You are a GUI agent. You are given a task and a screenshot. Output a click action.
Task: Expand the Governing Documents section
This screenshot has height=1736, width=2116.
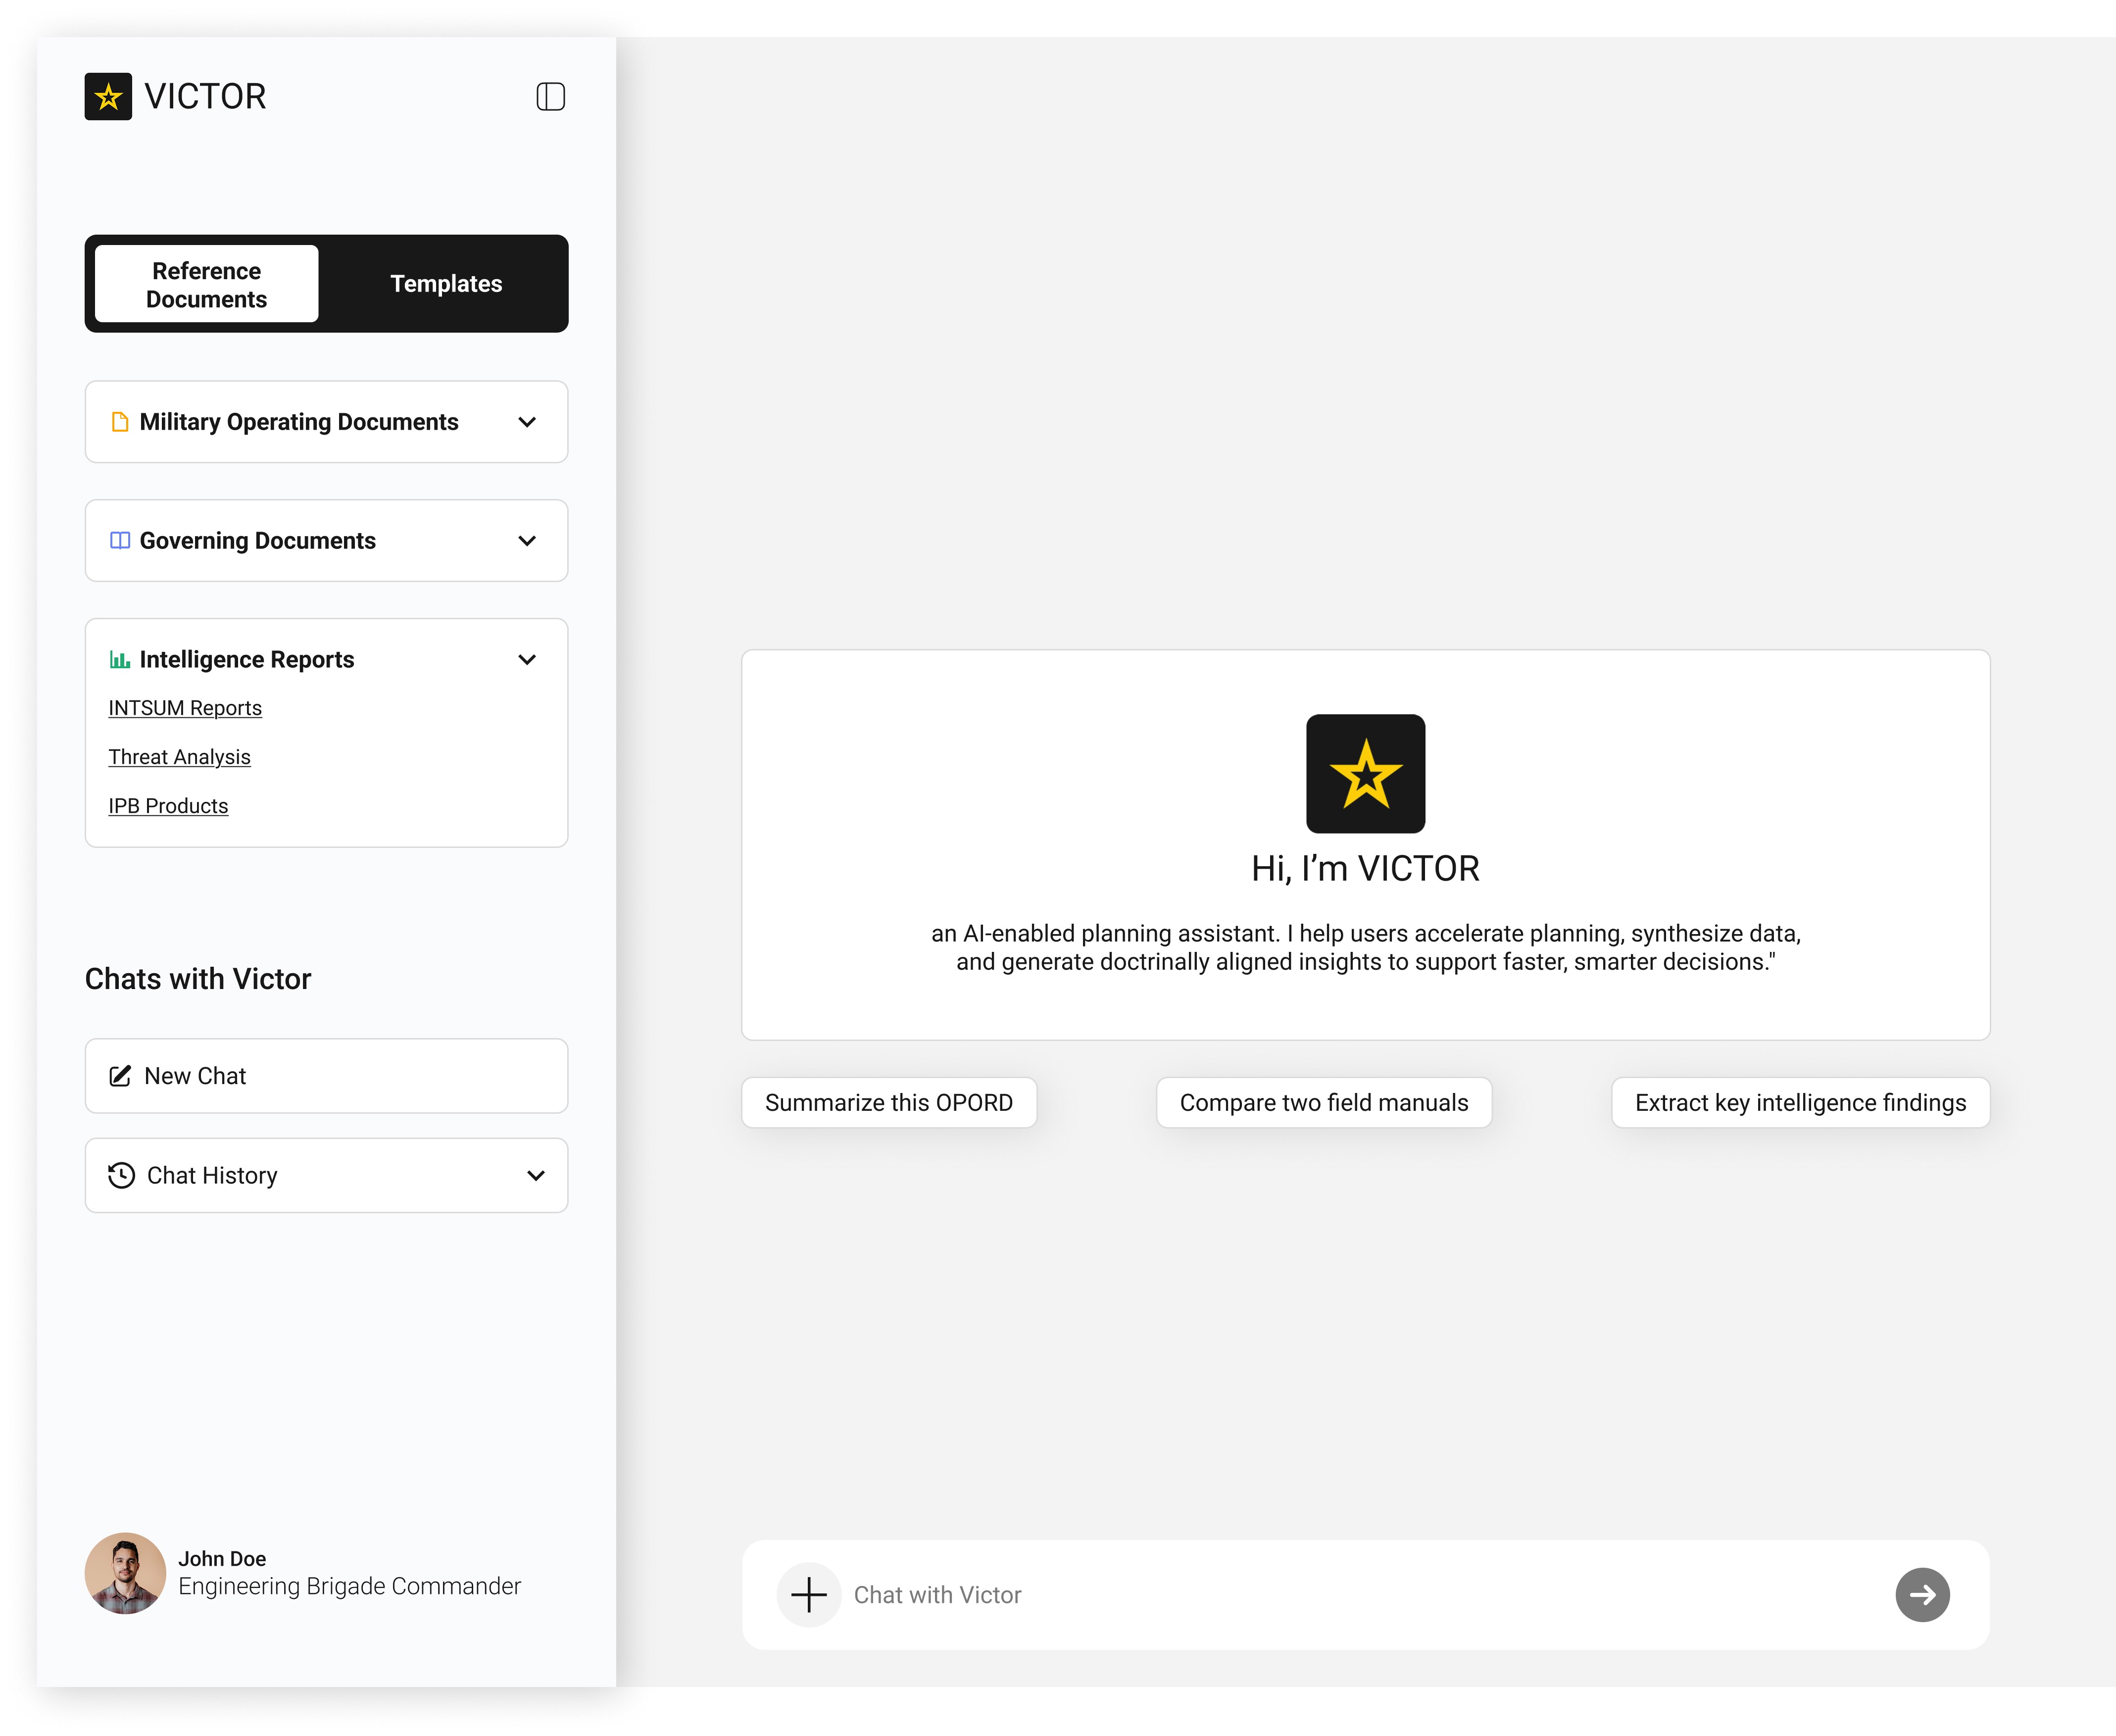tap(528, 540)
